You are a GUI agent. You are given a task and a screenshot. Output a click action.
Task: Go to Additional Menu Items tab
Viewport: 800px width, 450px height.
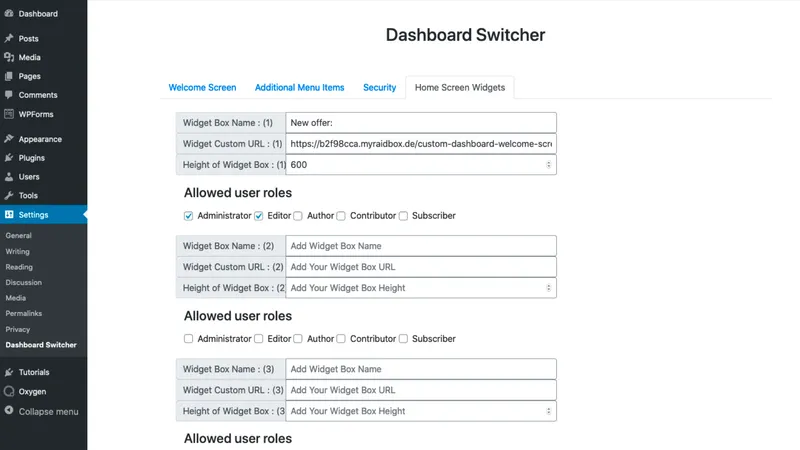pos(299,87)
